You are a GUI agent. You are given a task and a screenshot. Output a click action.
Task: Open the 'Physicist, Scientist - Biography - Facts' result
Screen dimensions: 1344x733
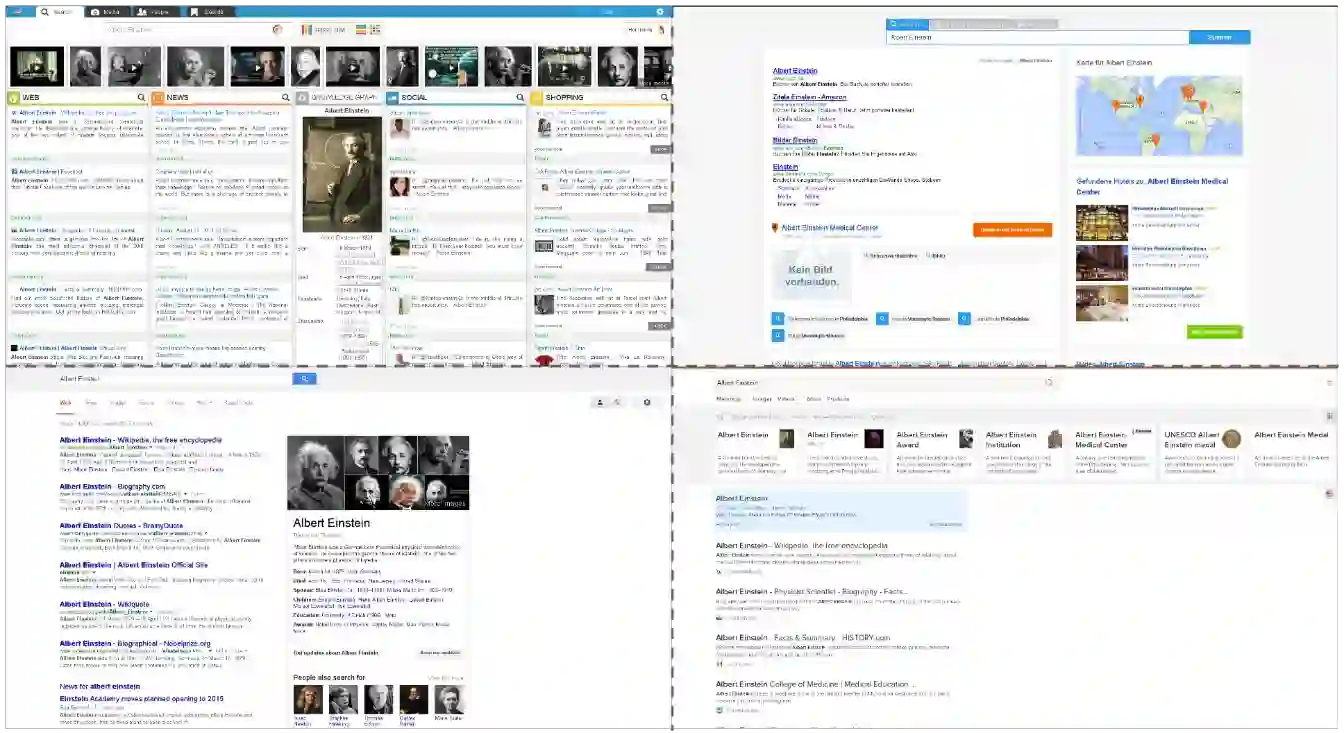[811, 591]
